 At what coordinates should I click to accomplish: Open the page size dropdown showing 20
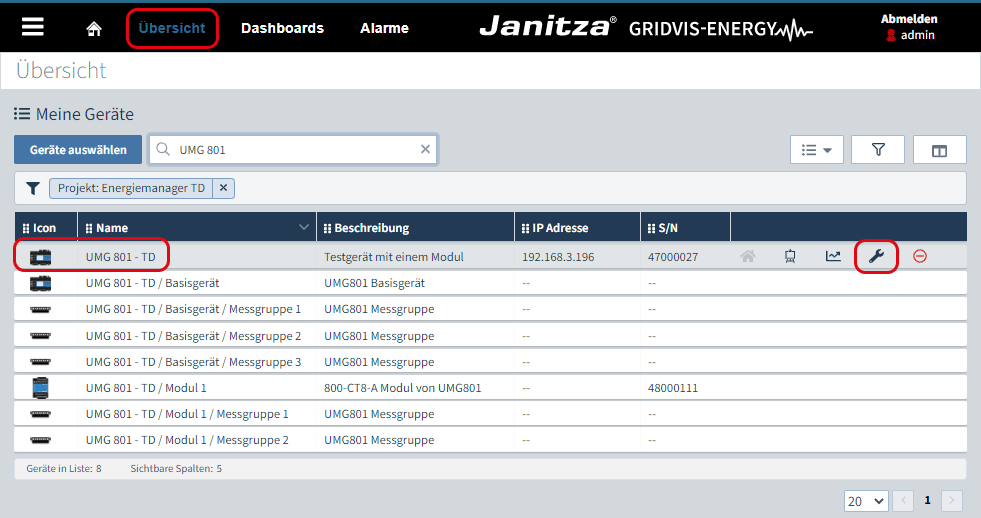866,500
